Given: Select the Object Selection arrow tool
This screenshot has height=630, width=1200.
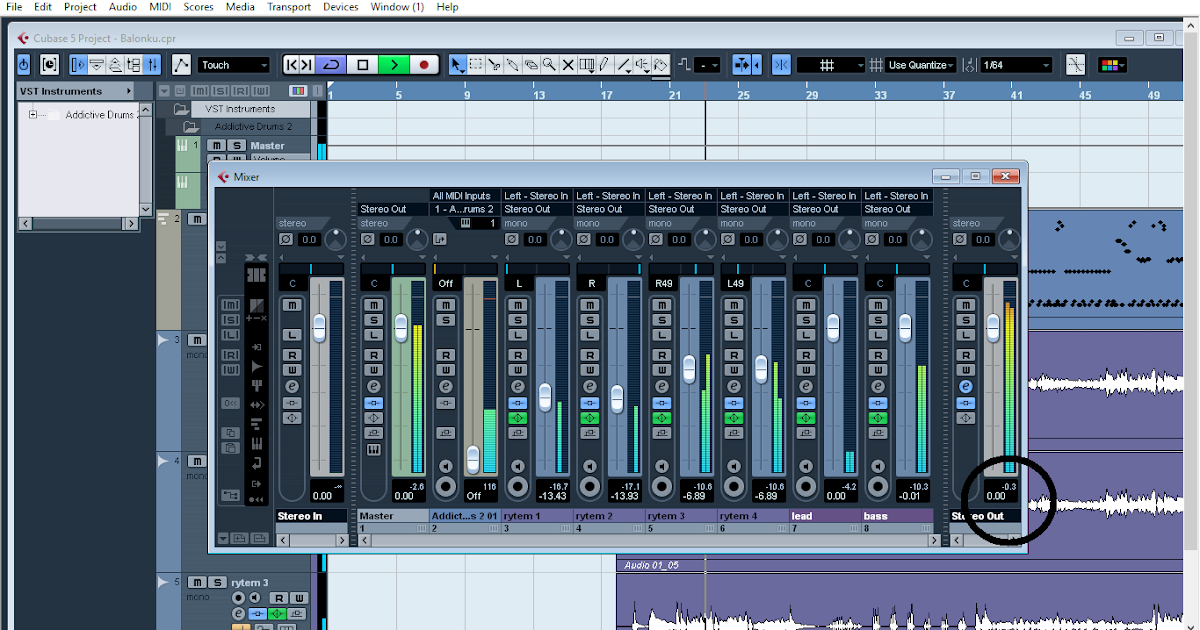Looking at the screenshot, I should click(457, 65).
